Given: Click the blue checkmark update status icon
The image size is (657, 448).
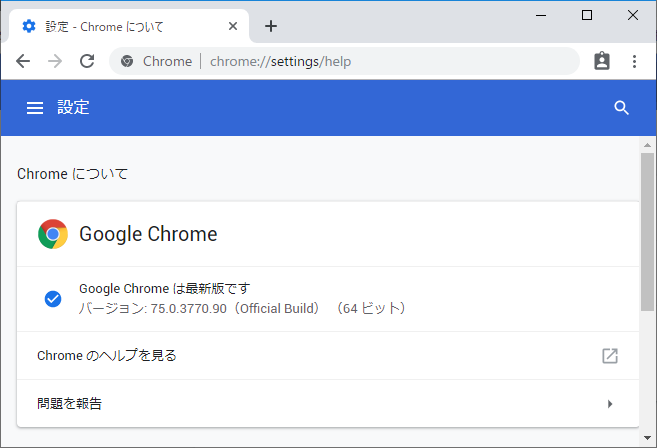Looking at the screenshot, I should click(x=53, y=299).
